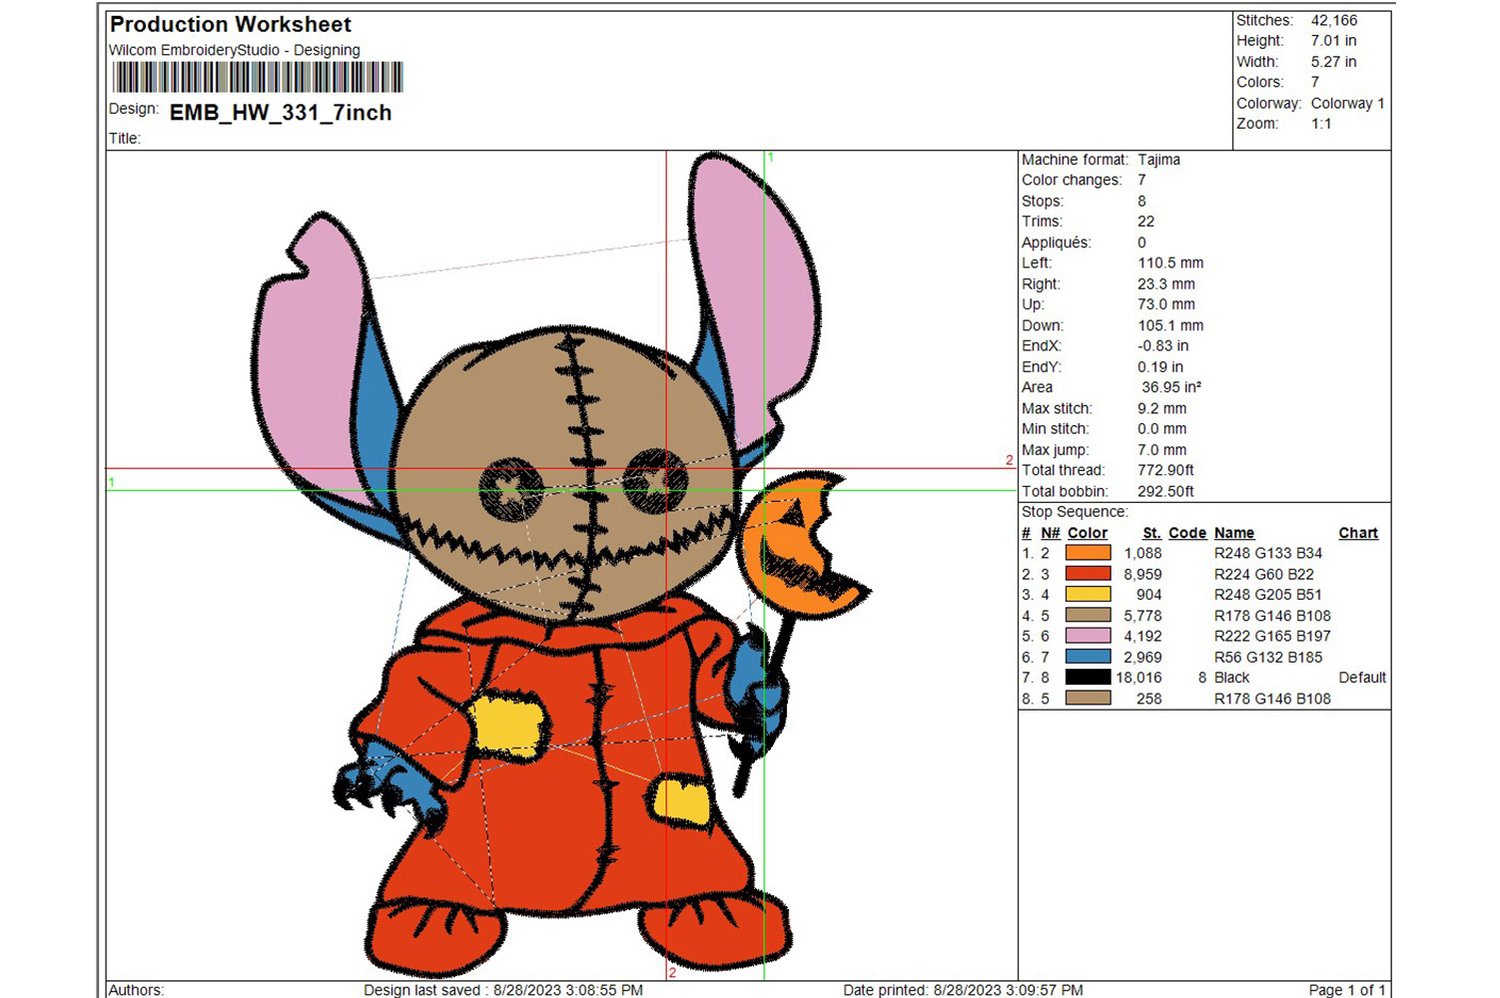
Task: Click thread name 'R248 G205 B51'
Action: (x=1268, y=594)
